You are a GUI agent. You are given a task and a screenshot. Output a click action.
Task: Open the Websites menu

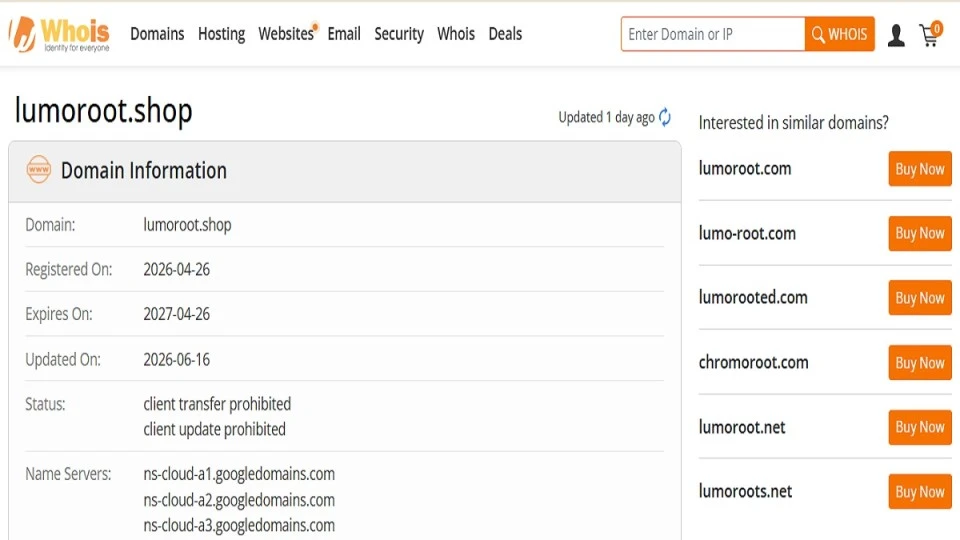[x=286, y=34]
